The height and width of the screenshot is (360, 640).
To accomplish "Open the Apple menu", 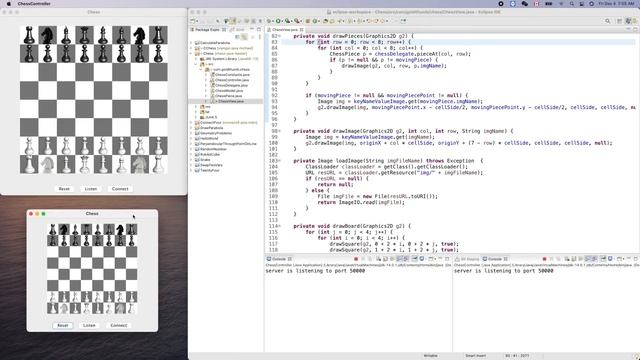I will pyautogui.click(x=8, y=4).
